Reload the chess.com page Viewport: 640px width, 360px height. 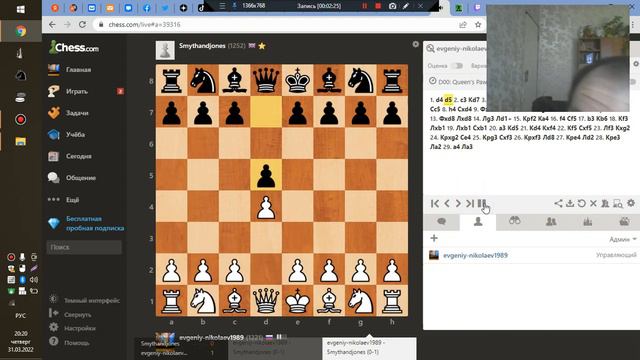[82, 24]
